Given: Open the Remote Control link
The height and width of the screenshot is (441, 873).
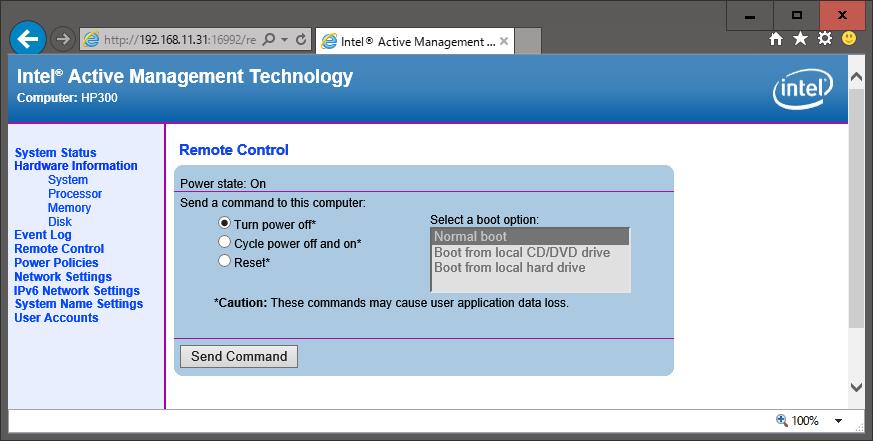Looking at the screenshot, I should click(59, 249).
